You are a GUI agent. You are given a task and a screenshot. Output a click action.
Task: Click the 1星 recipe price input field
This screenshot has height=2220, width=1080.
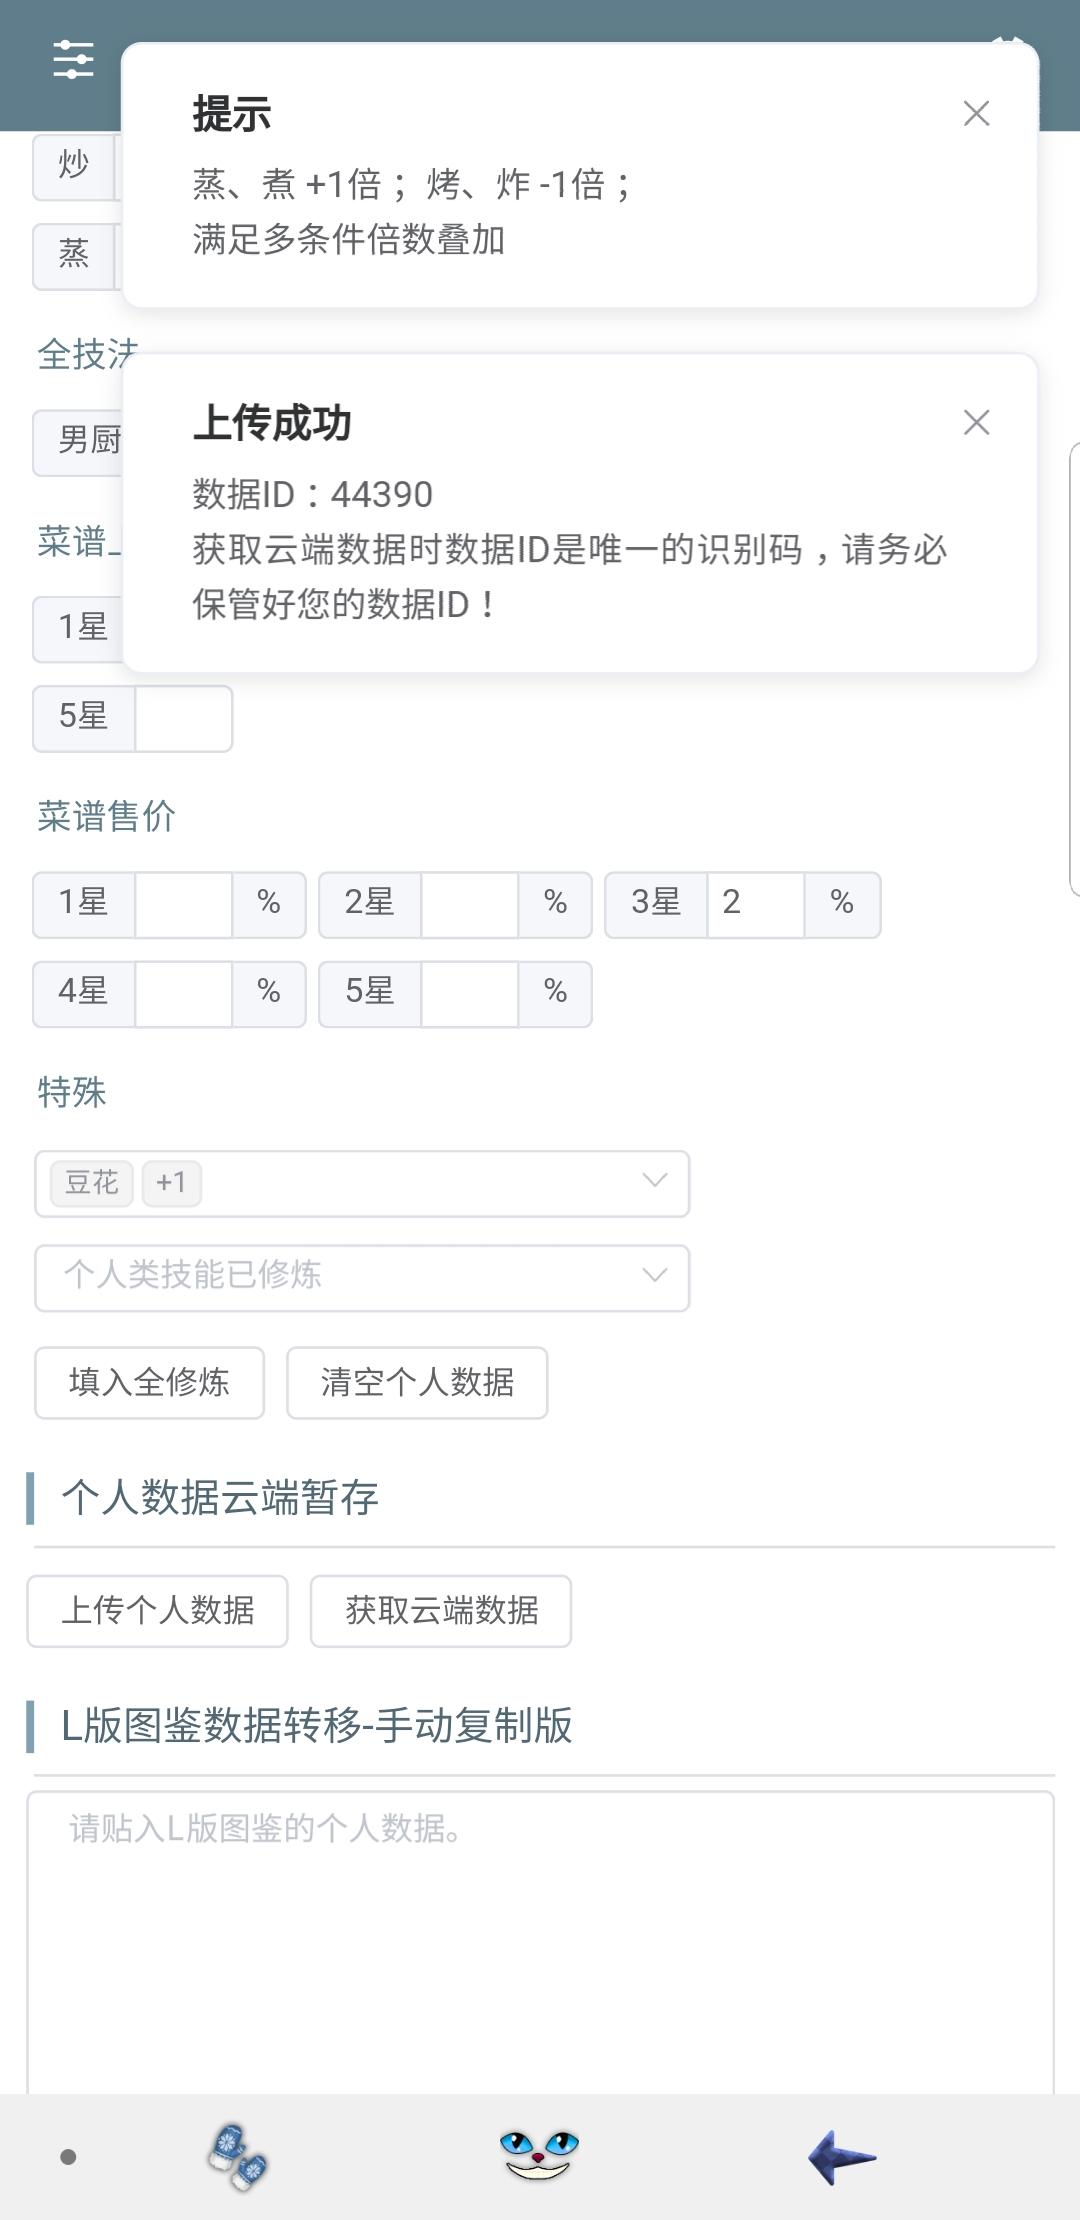183,904
